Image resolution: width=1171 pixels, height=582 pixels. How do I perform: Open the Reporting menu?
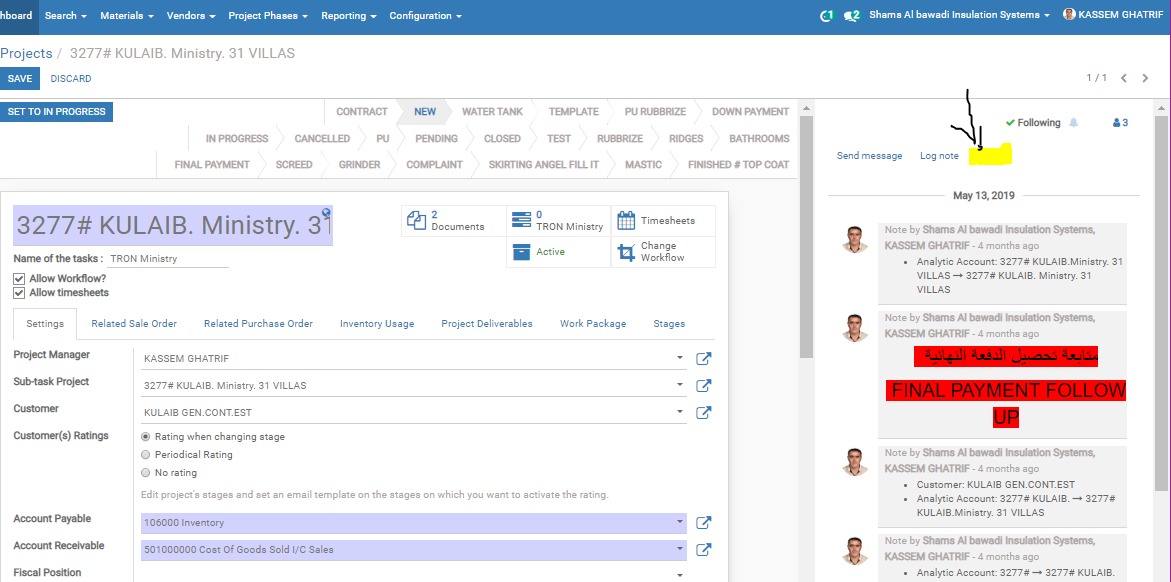point(348,16)
